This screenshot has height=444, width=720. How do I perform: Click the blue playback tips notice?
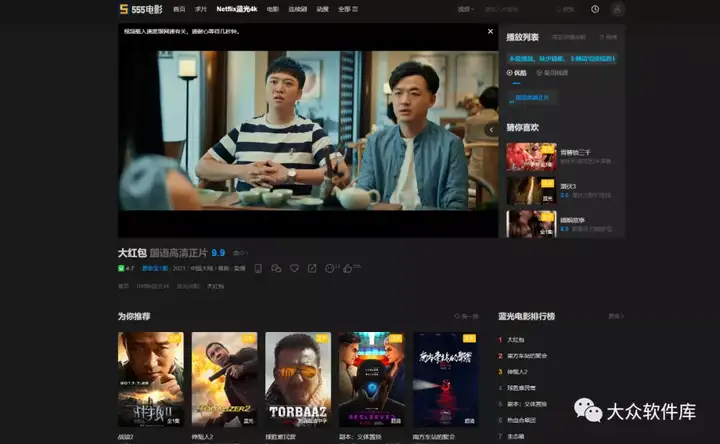(562, 59)
